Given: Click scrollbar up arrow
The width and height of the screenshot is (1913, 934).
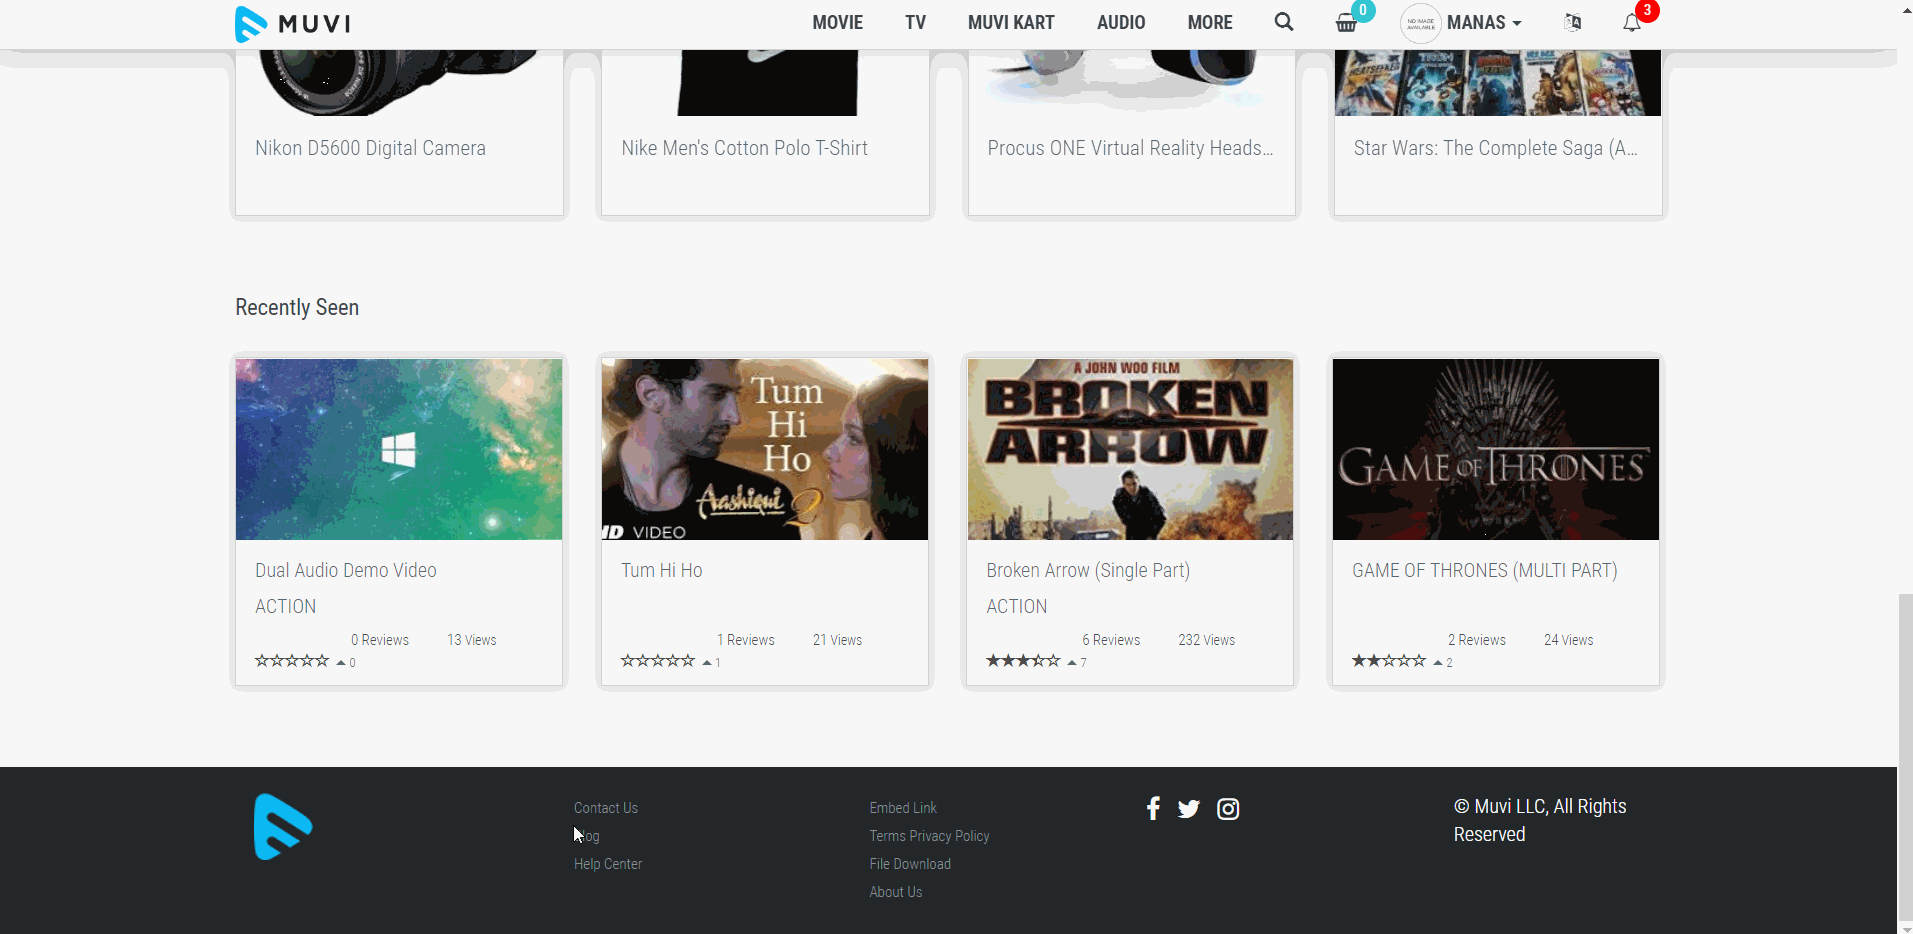Looking at the screenshot, I should tap(1905, 7).
